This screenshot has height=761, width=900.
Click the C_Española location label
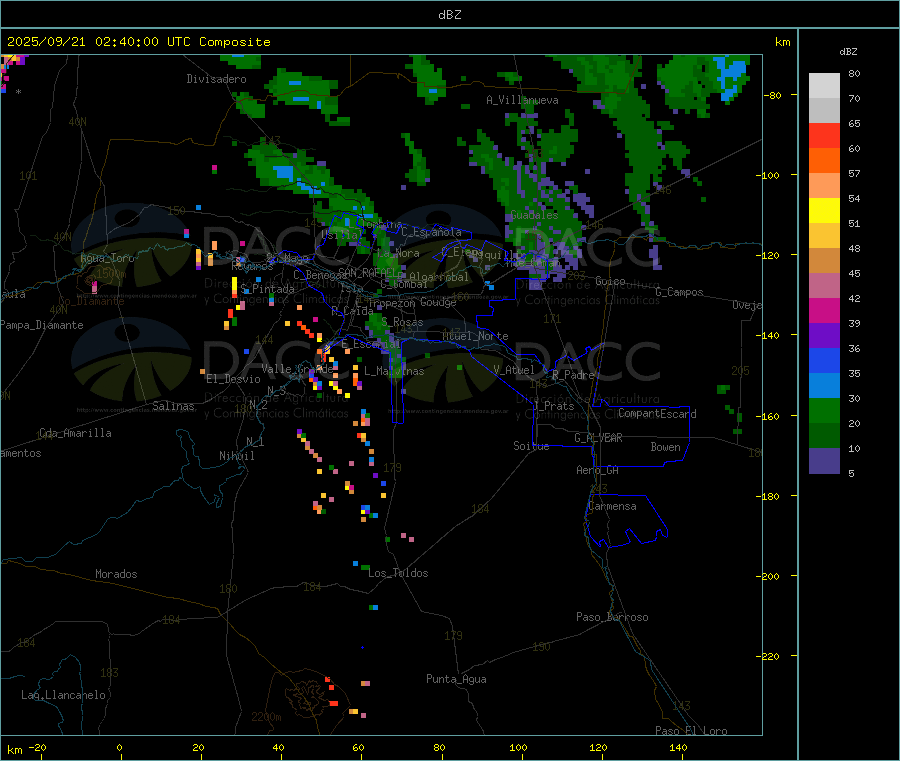[x=431, y=232]
